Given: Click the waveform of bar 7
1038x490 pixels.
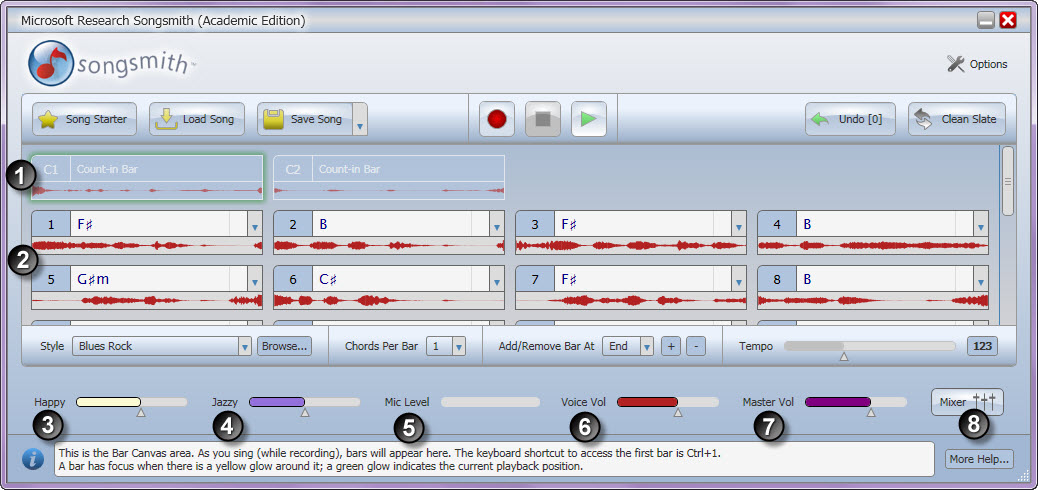Looking at the screenshot, I should 631,301.
